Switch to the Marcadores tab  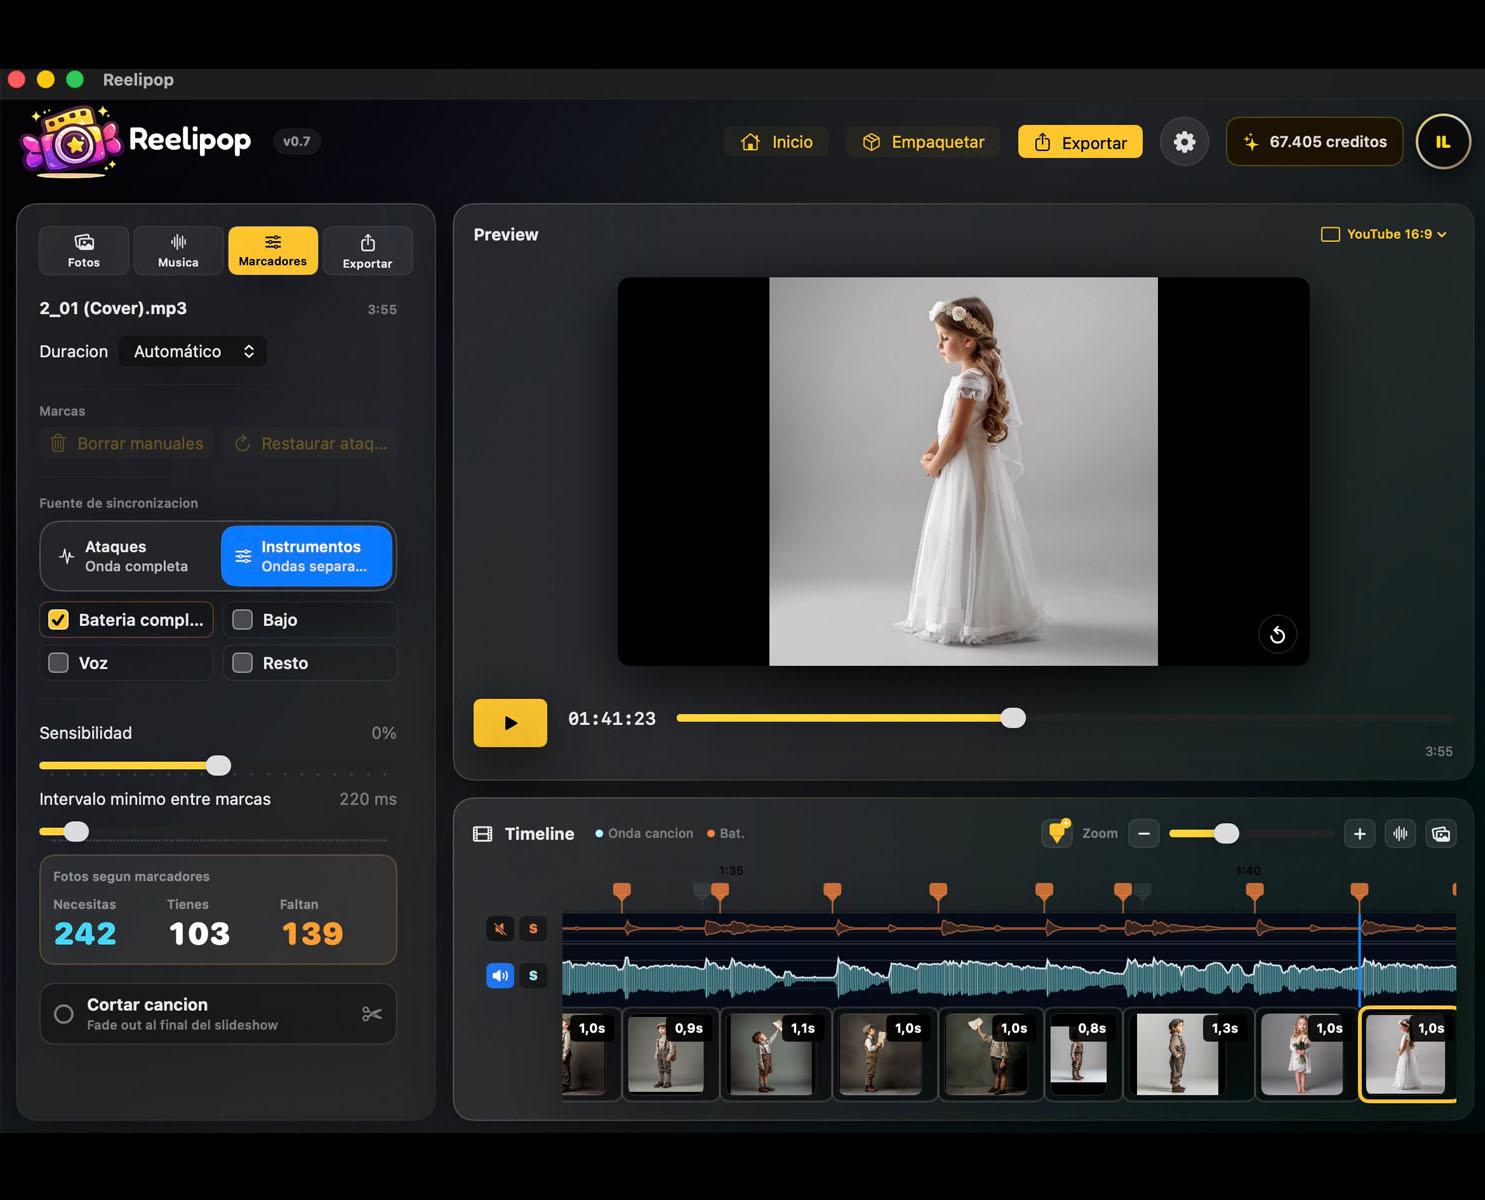tap(273, 250)
